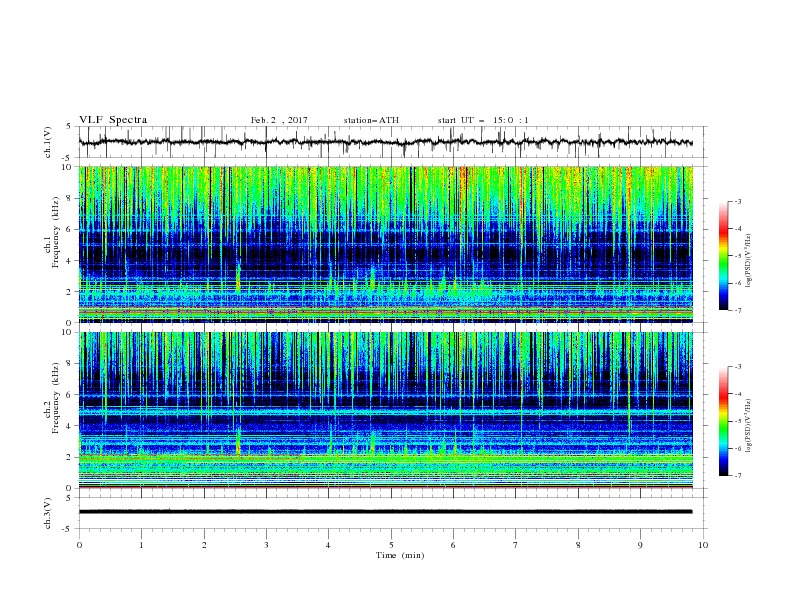Click the 'Time (min)' axis label
The image size is (792, 612).
(400, 555)
